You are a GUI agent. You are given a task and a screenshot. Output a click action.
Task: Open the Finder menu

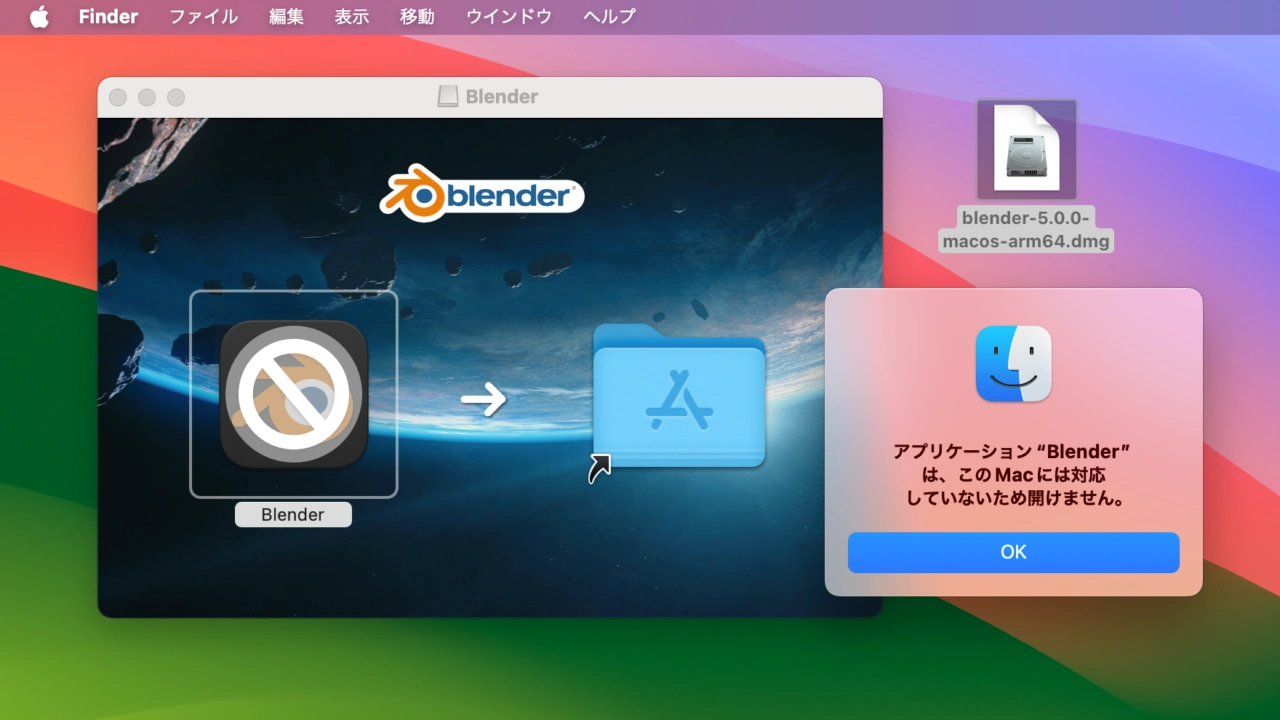(108, 16)
